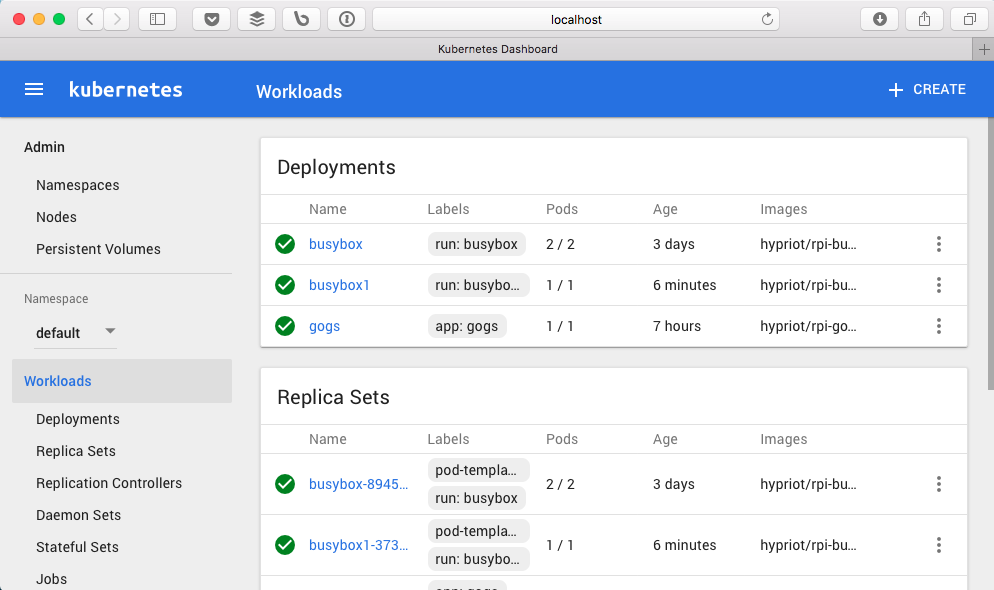
Task: Open the busybox-8945… replica set link
Action: pos(358,484)
